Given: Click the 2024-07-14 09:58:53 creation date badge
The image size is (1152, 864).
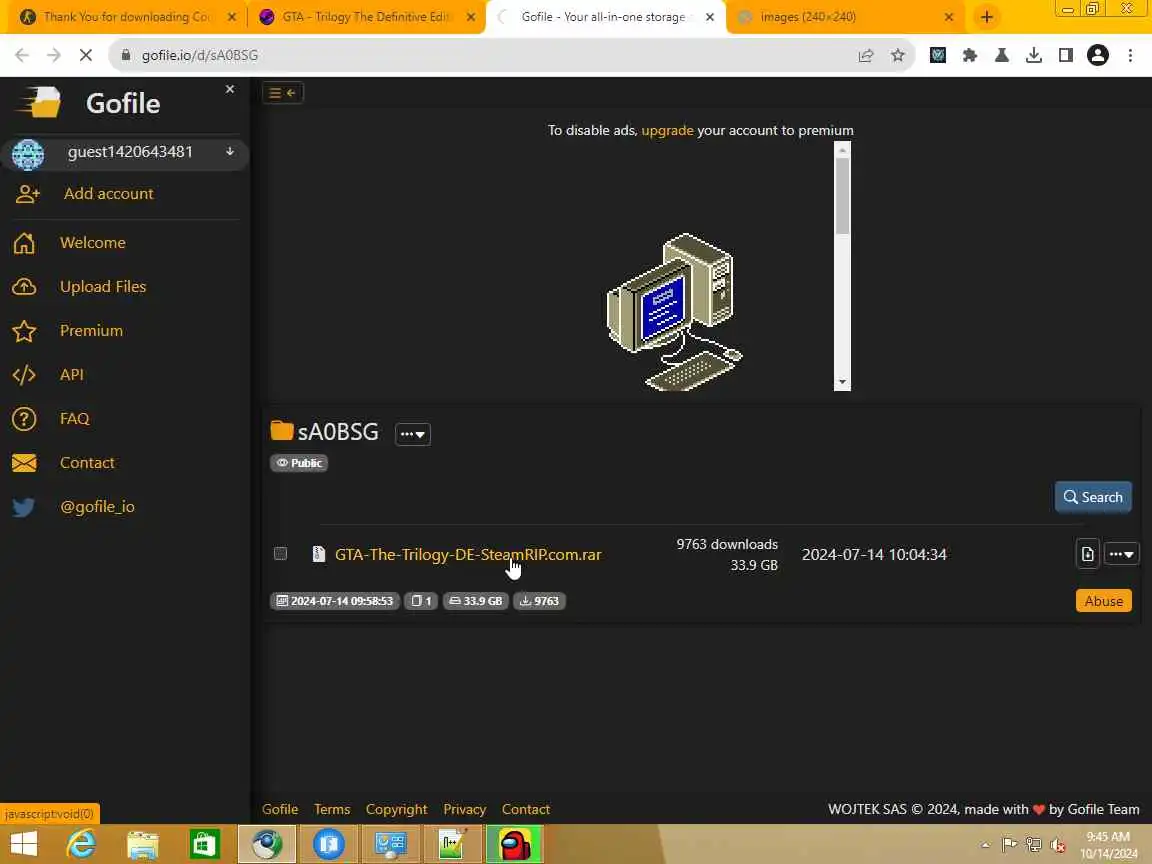Looking at the screenshot, I should pos(335,601).
